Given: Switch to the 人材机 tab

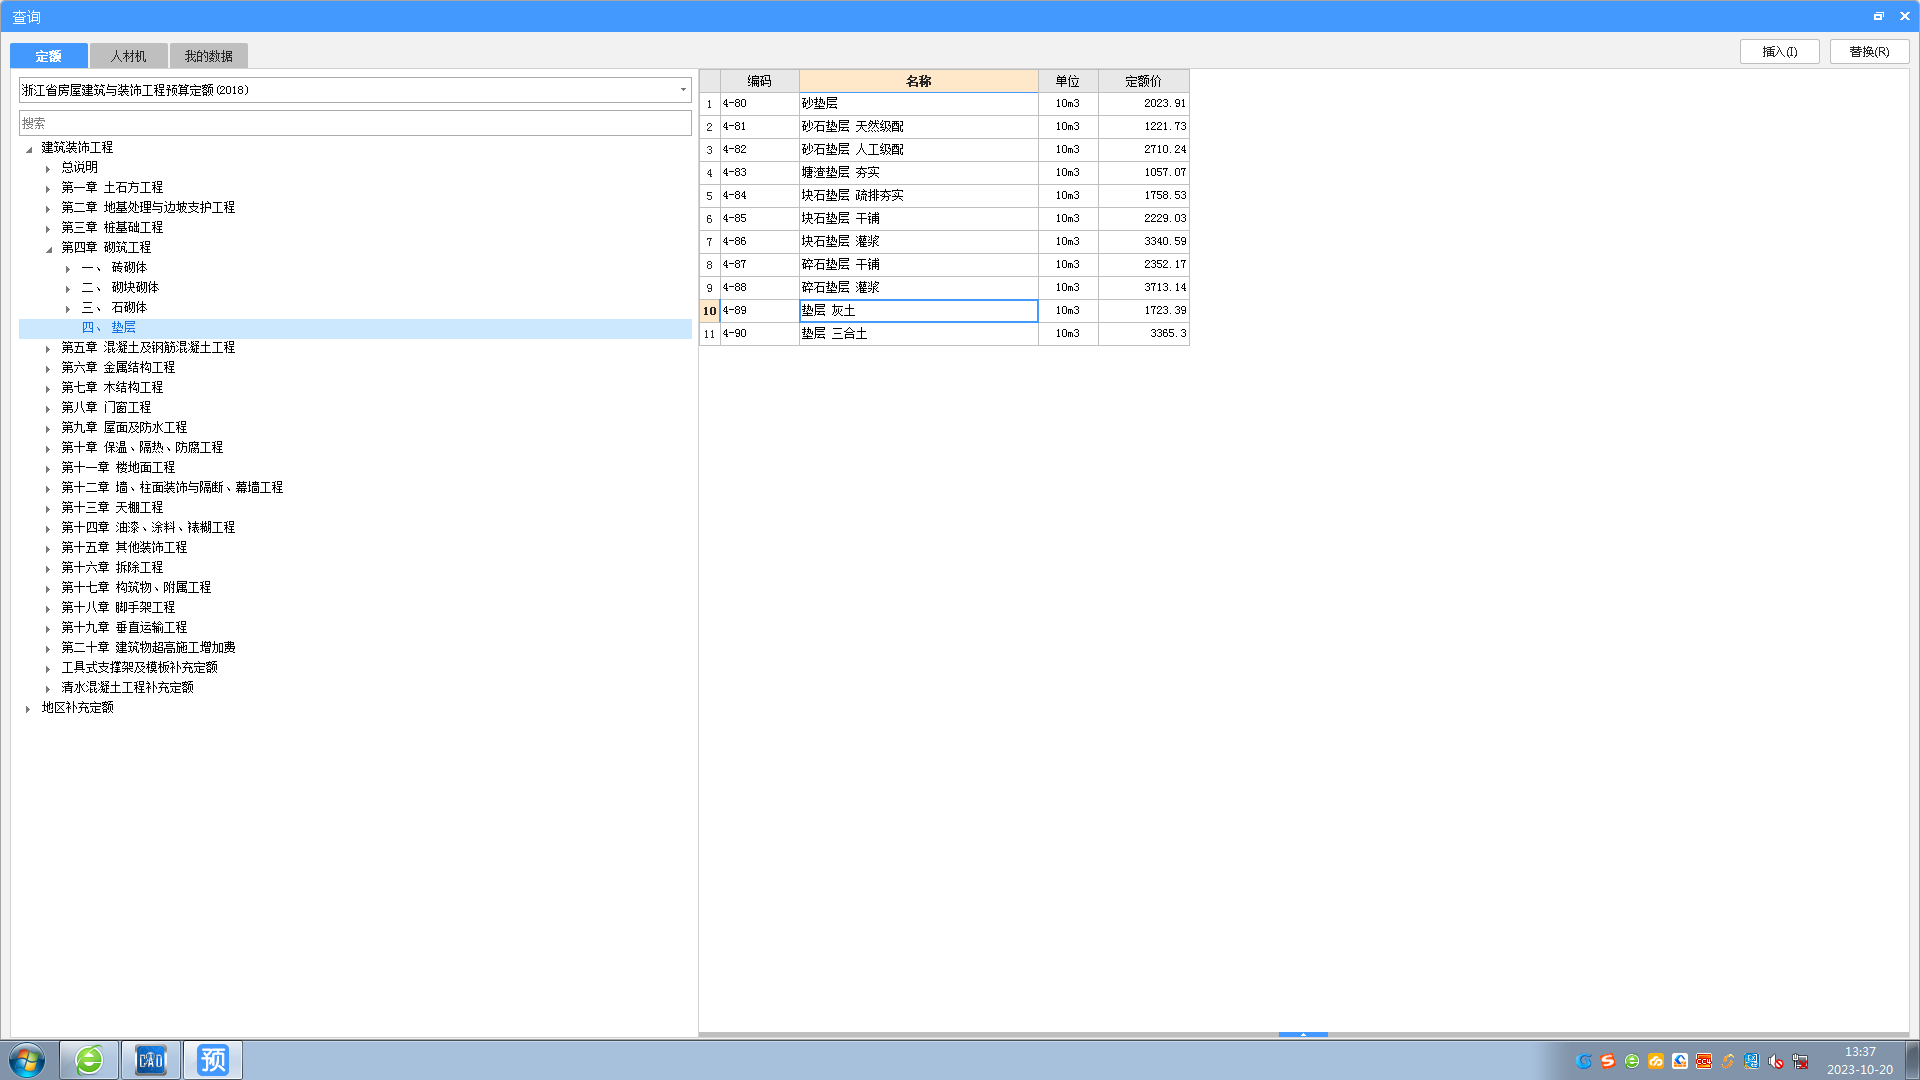Looking at the screenshot, I should tap(128, 56).
